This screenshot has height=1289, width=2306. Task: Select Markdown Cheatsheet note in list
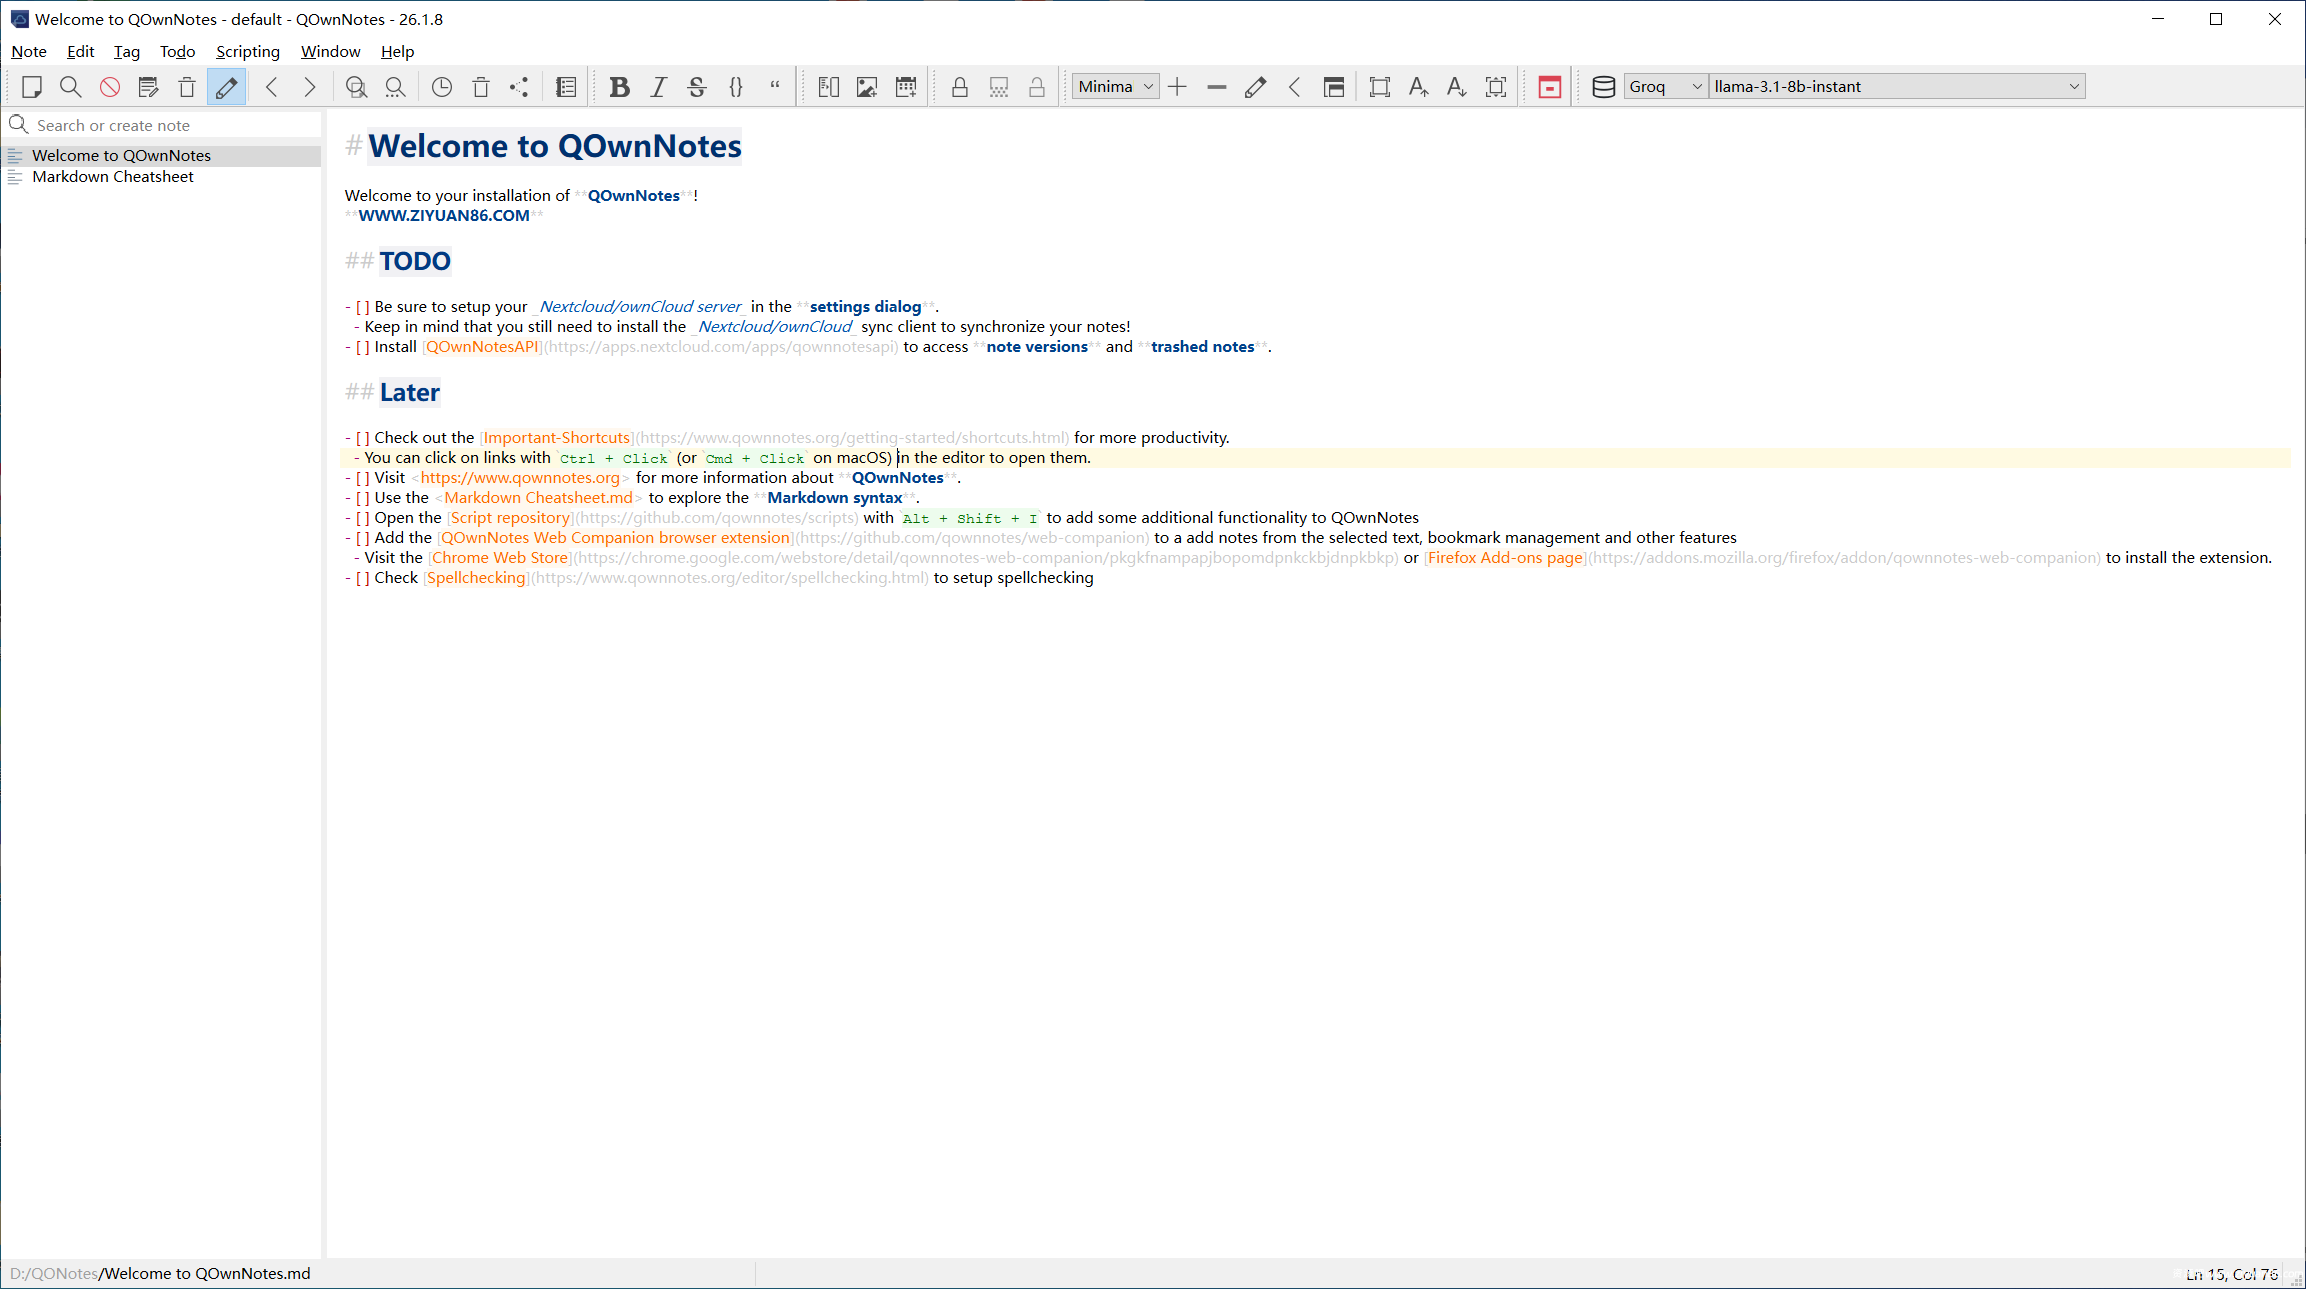[113, 177]
